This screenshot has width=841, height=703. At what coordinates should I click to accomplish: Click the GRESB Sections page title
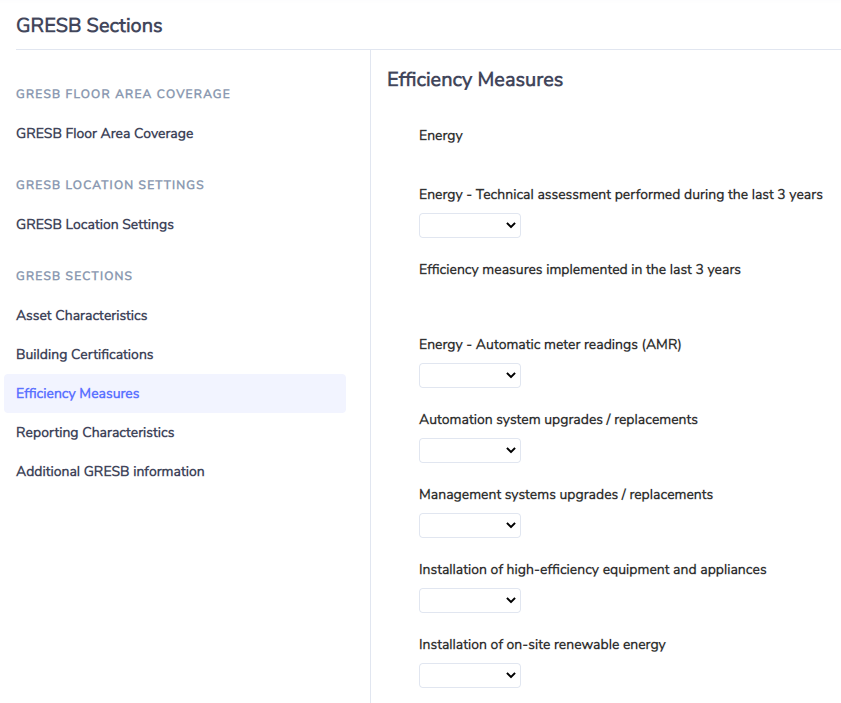[x=89, y=25]
